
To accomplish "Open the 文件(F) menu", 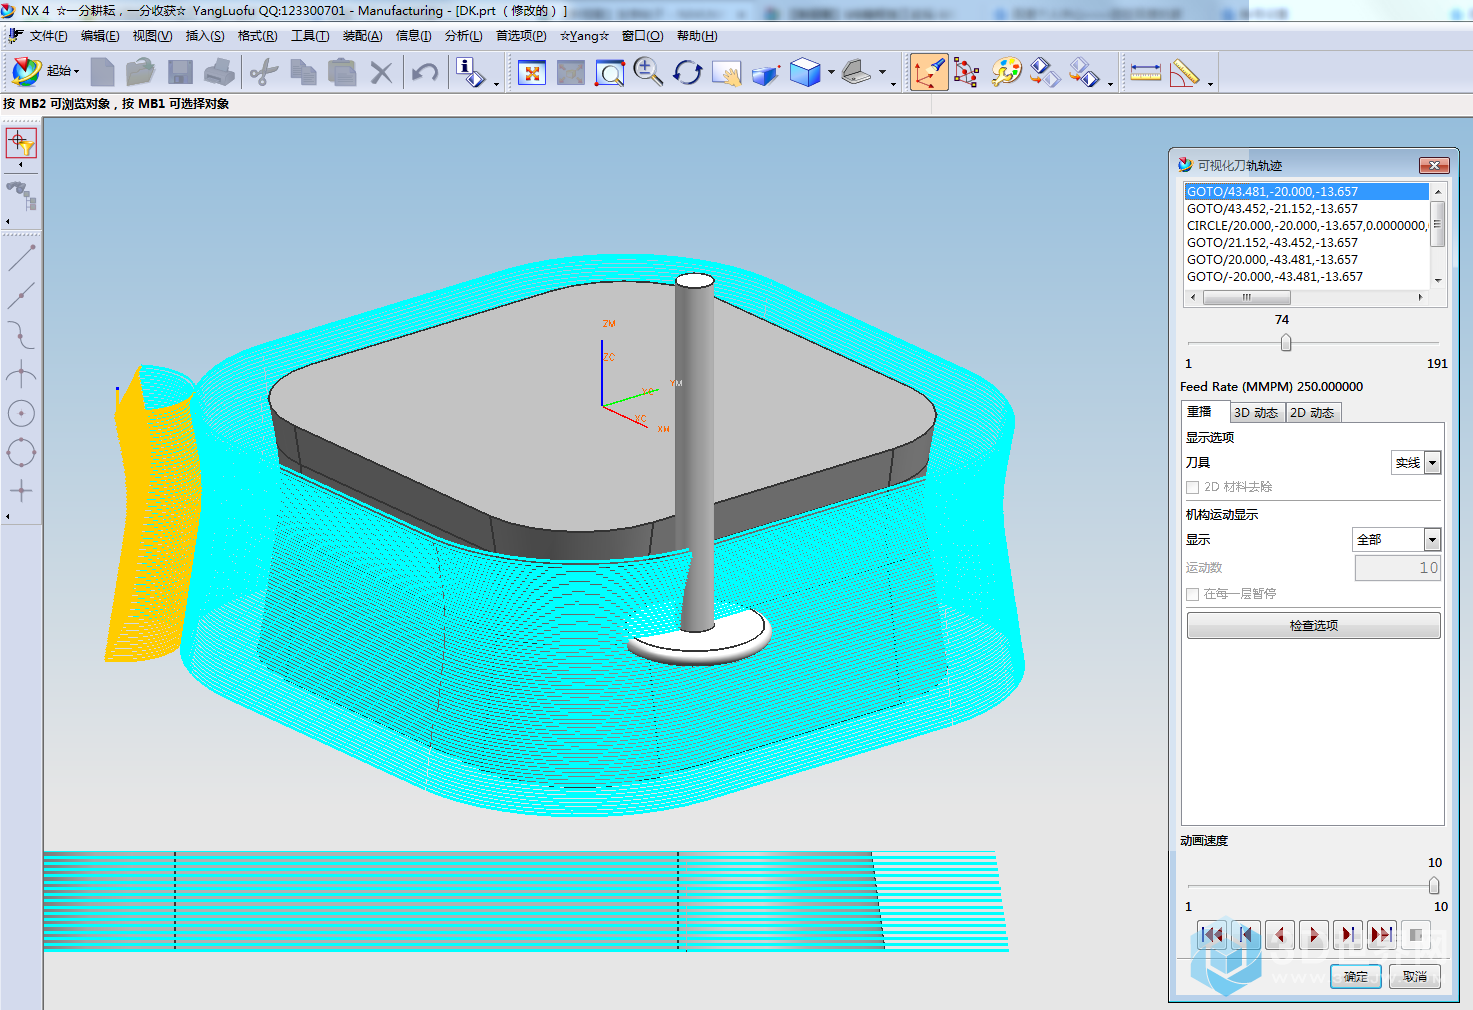I will pyautogui.click(x=48, y=36).
